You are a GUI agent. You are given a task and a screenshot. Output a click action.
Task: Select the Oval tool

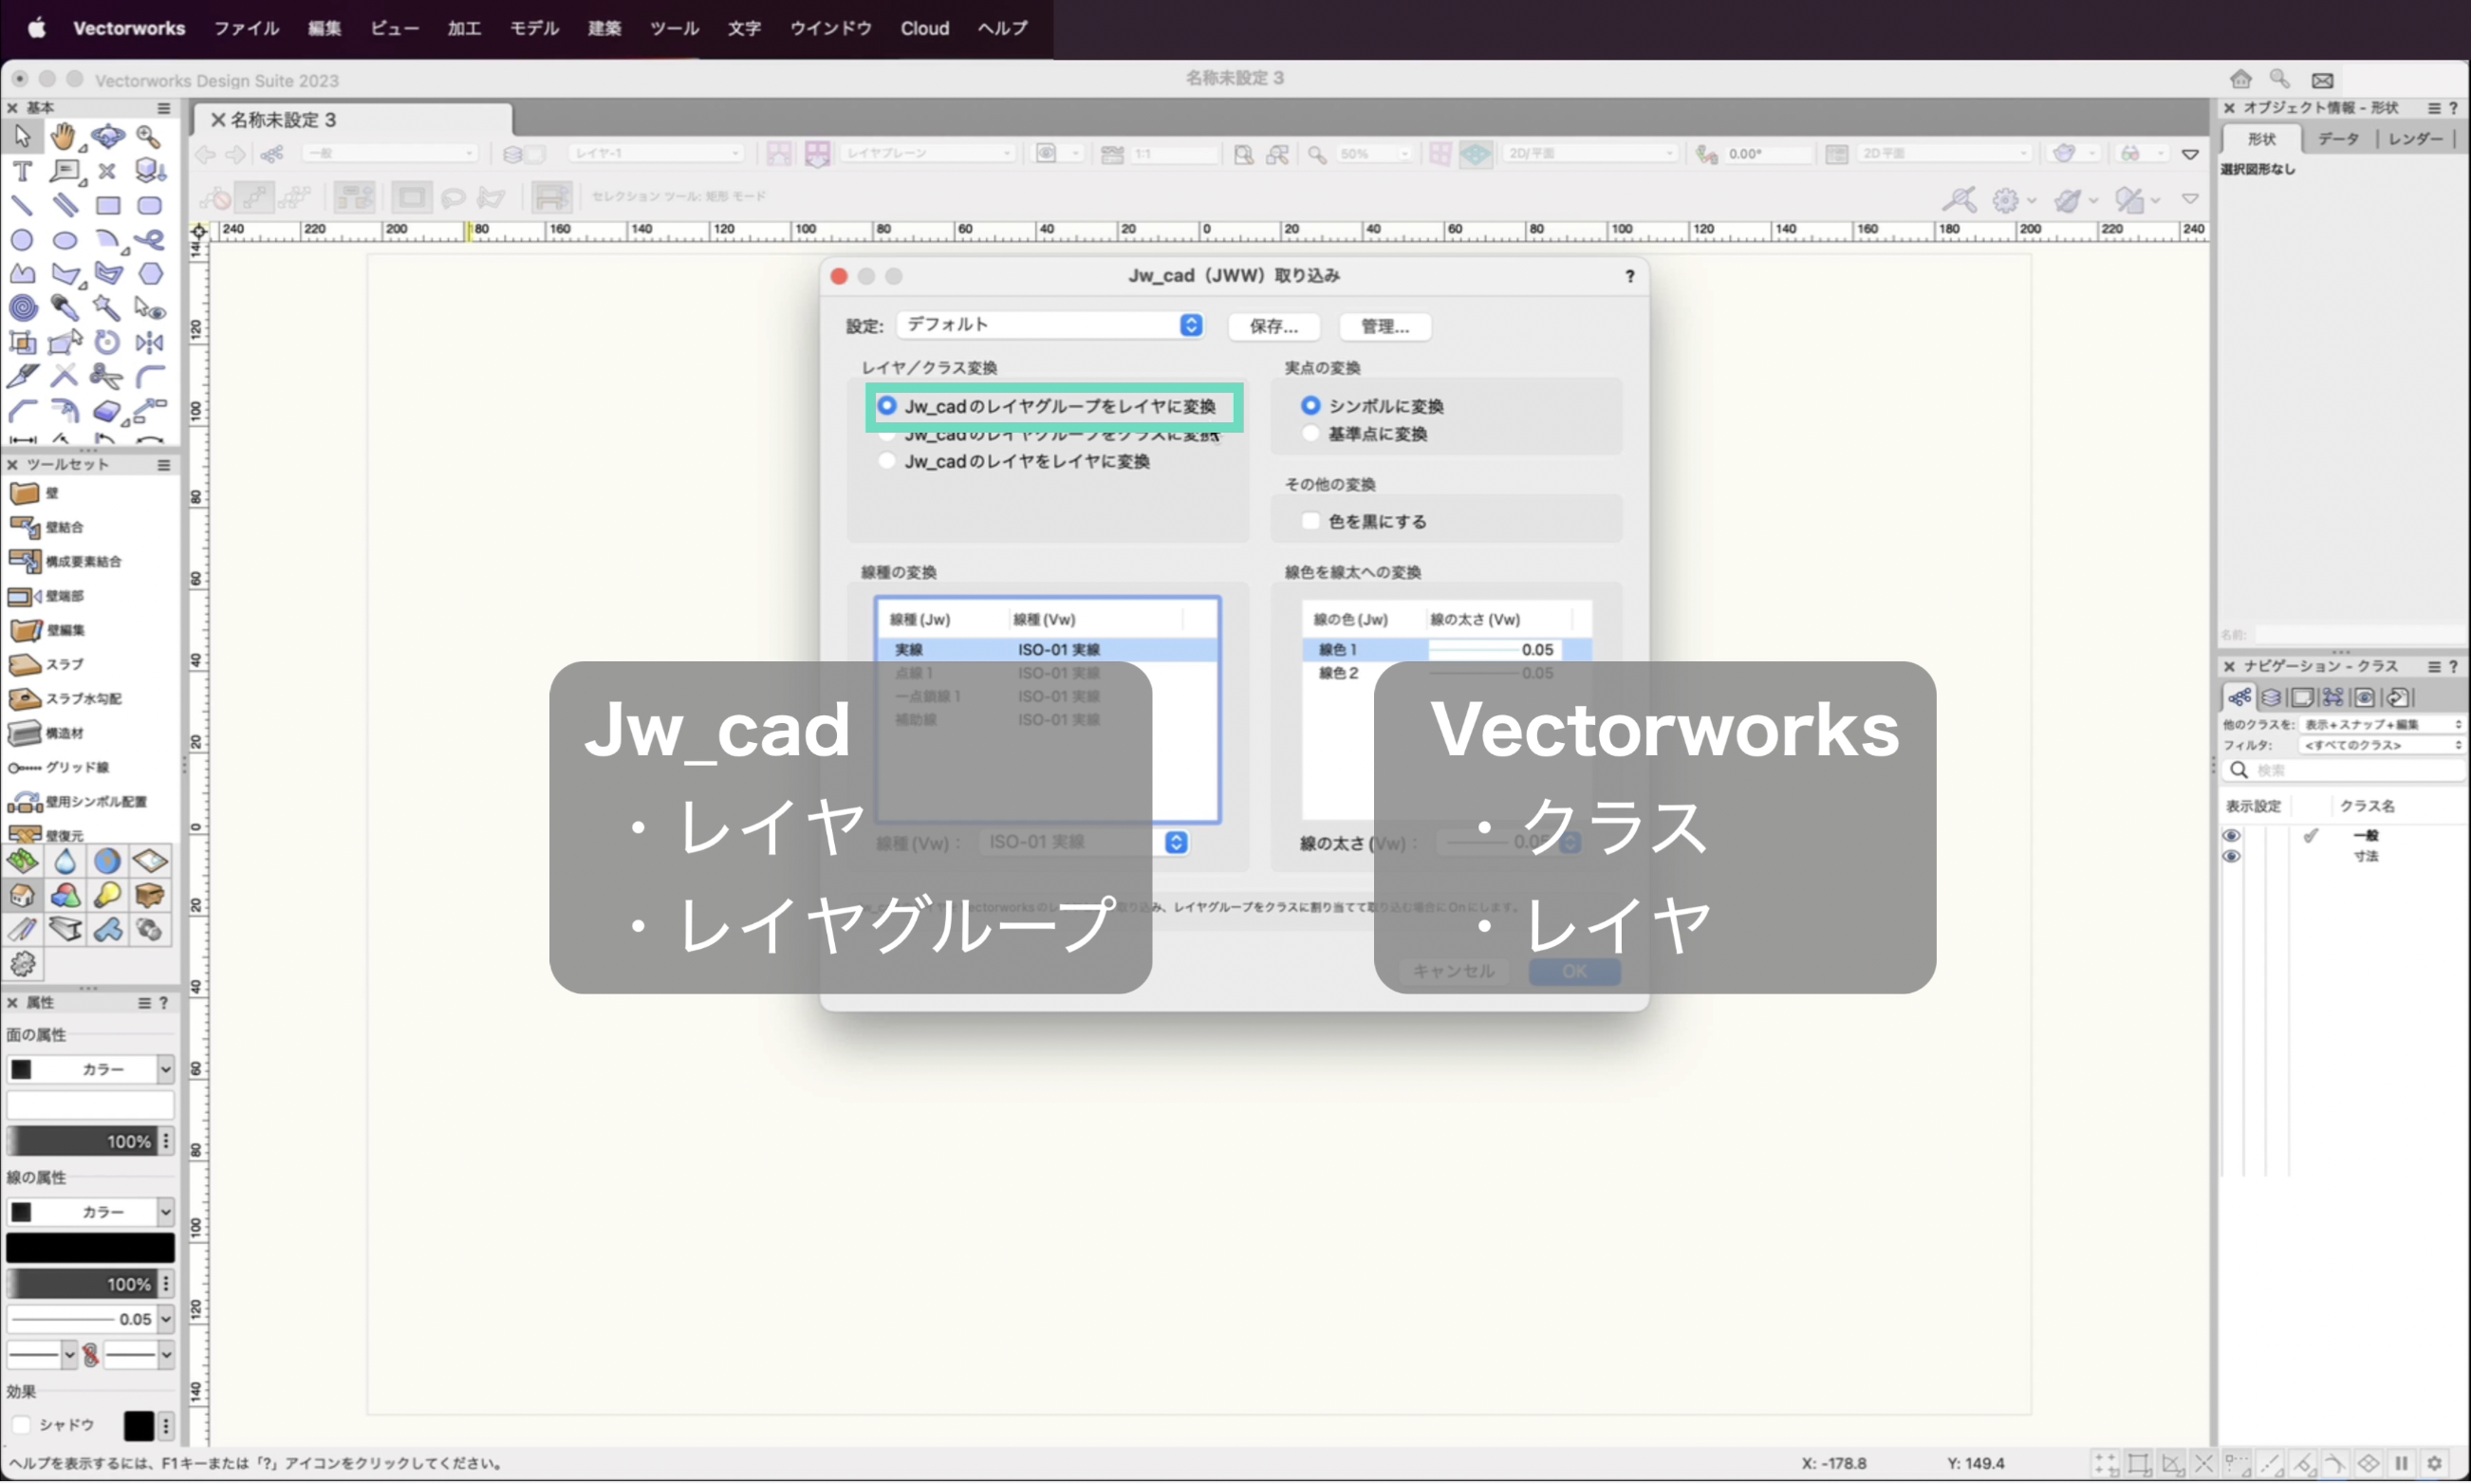(x=64, y=240)
